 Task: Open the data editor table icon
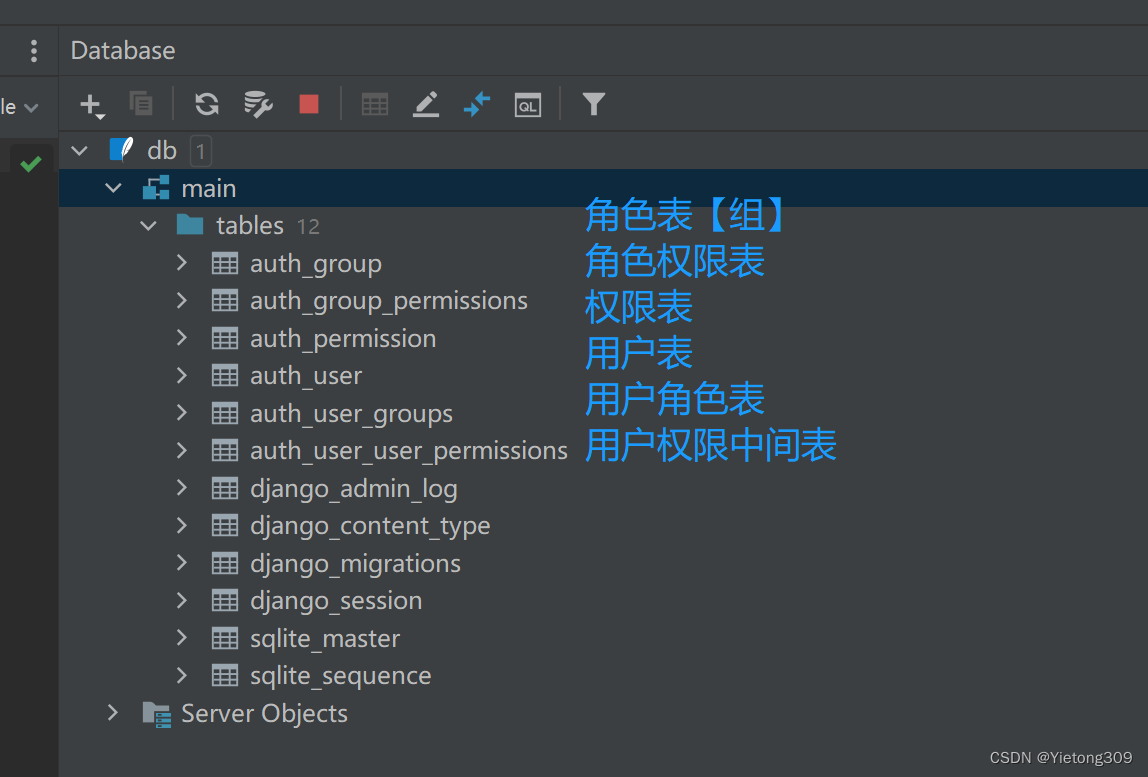(374, 103)
